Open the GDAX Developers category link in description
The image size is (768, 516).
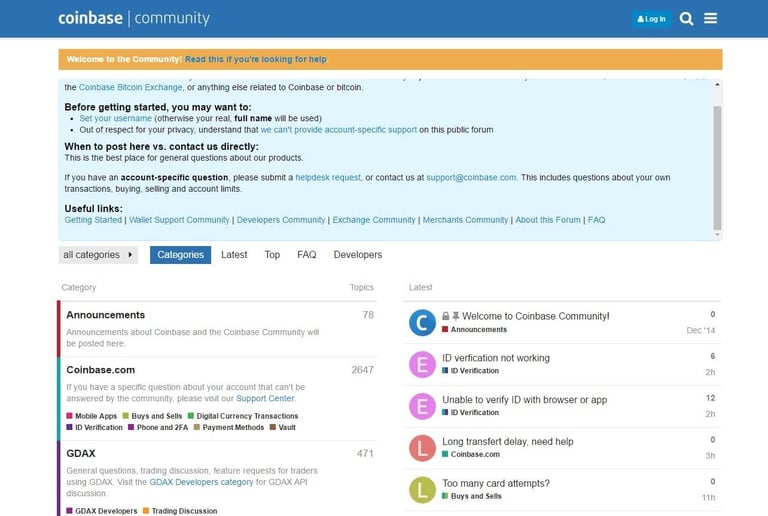201,482
